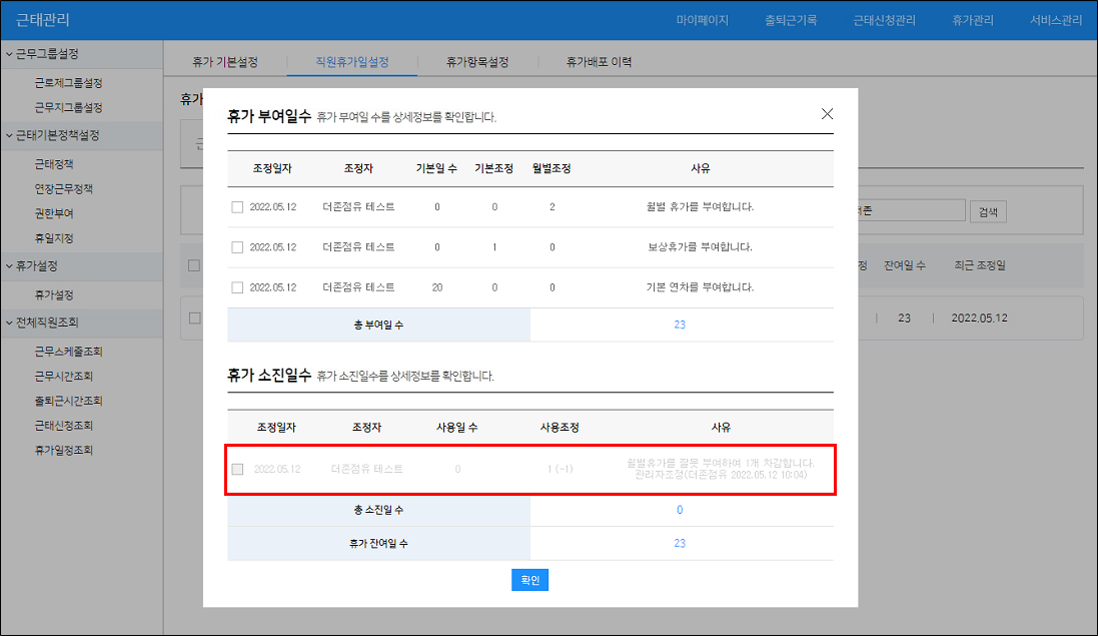Open 서비스관리 from the top menu
Screen dimensions: 1098x636
[1055, 21]
